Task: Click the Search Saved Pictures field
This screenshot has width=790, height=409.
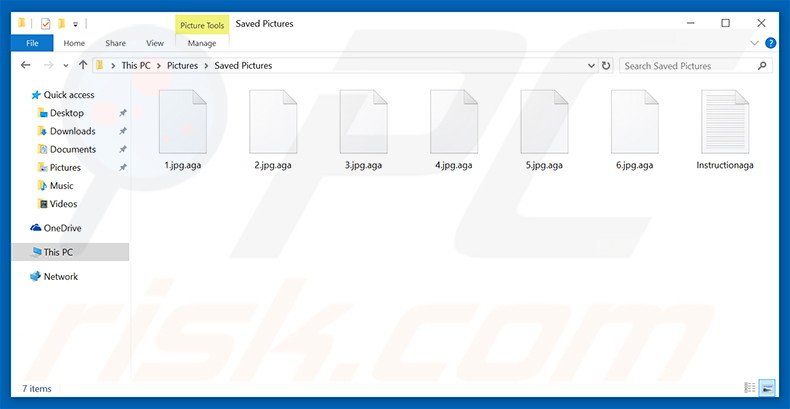Action: pos(695,66)
